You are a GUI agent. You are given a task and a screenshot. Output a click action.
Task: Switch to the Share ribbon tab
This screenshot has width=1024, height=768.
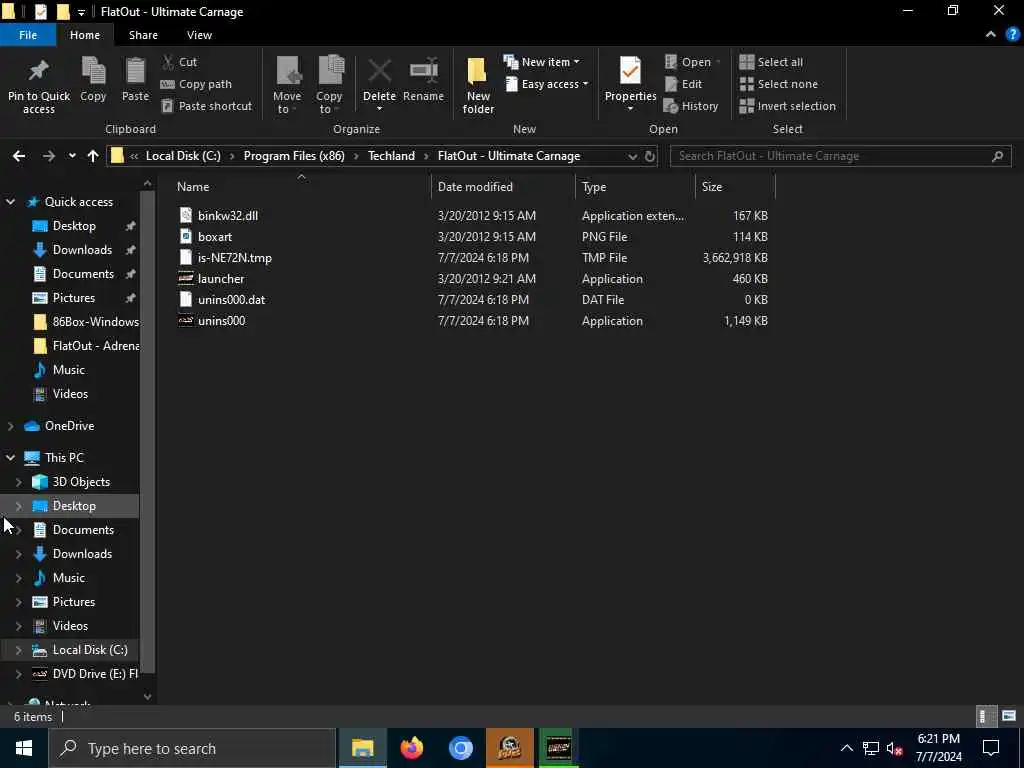click(x=143, y=35)
